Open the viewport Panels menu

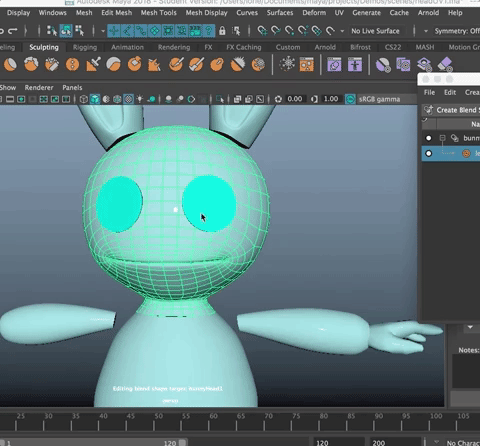coord(72,87)
